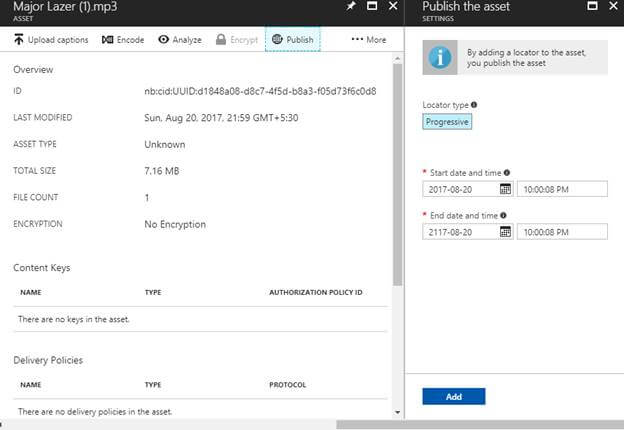Click the Content Keys section heading

(42, 268)
